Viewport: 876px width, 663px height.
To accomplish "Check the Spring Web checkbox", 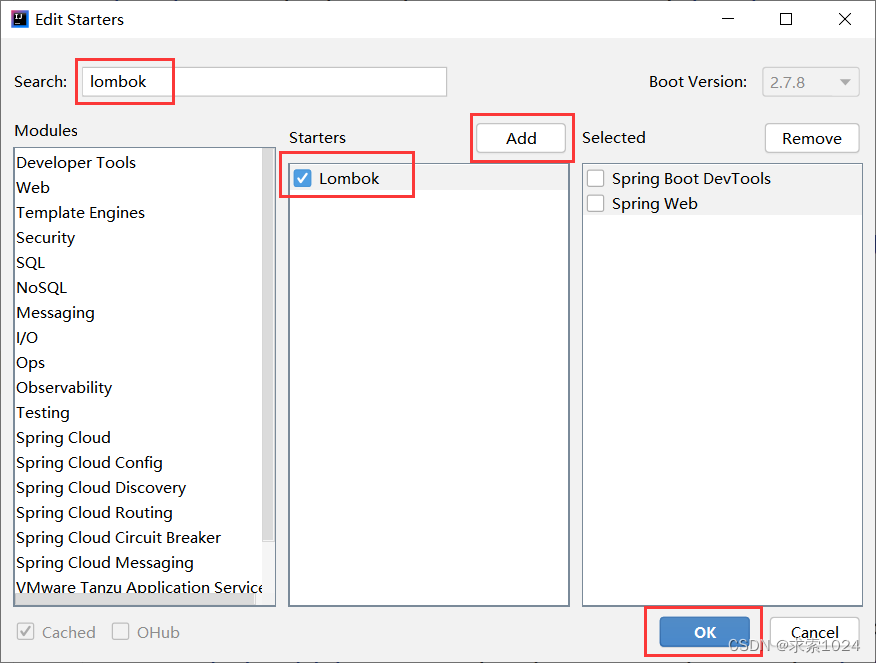I will (596, 203).
